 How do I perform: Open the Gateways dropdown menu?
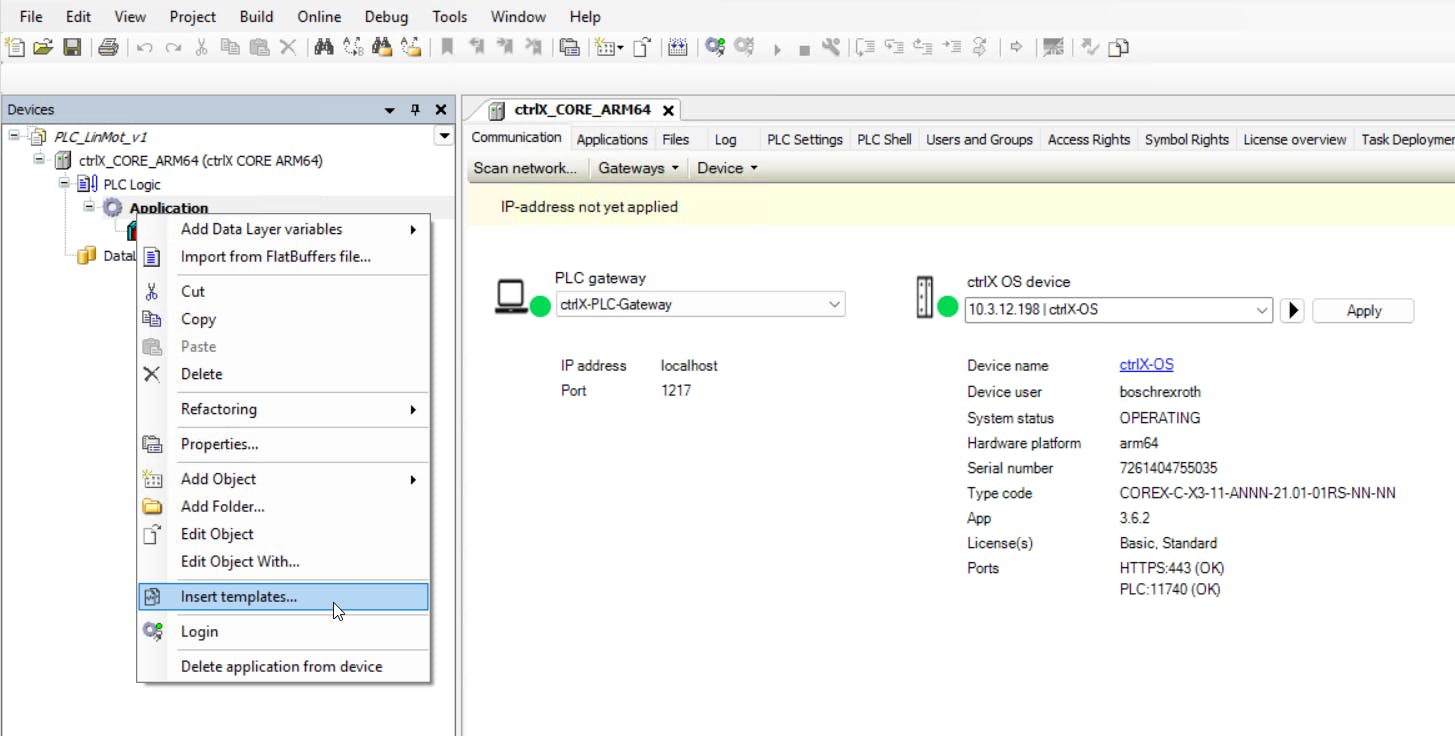(638, 168)
